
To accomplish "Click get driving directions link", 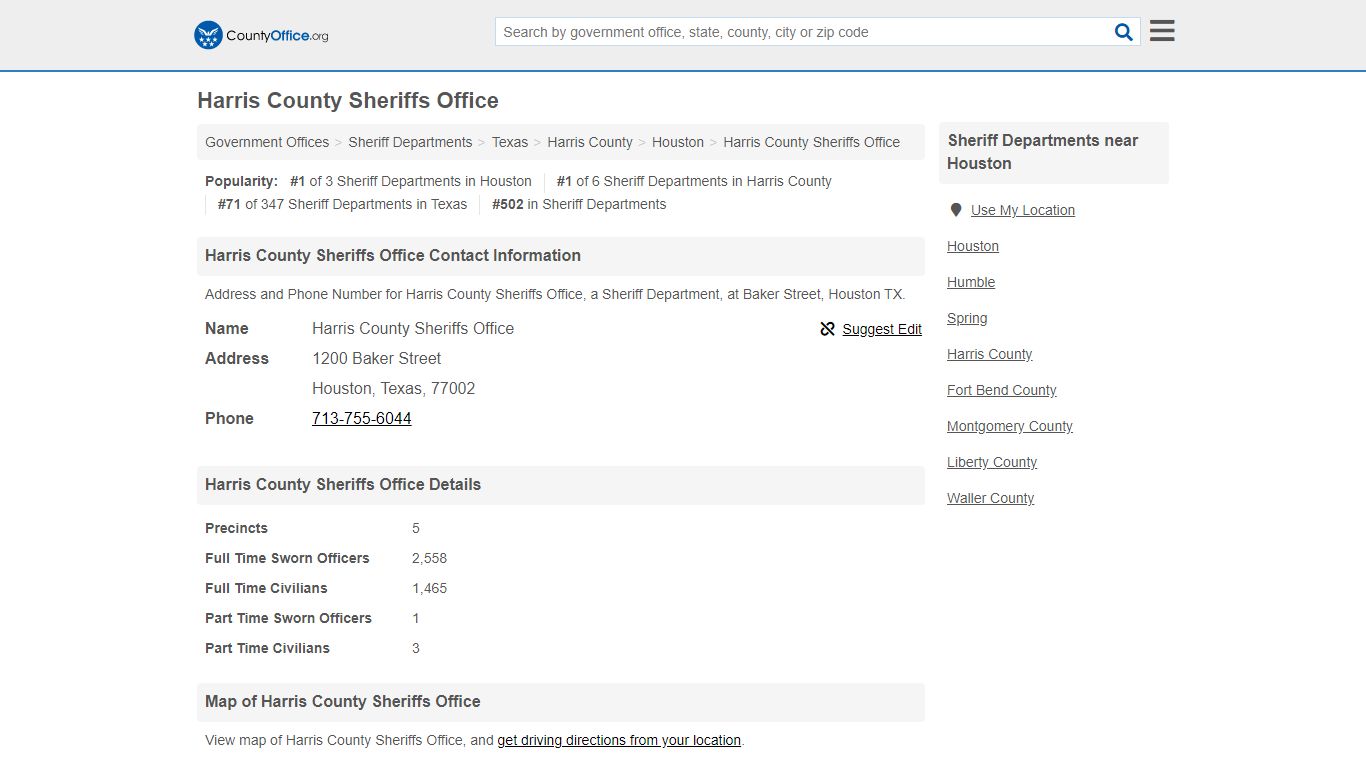I will (619, 740).
